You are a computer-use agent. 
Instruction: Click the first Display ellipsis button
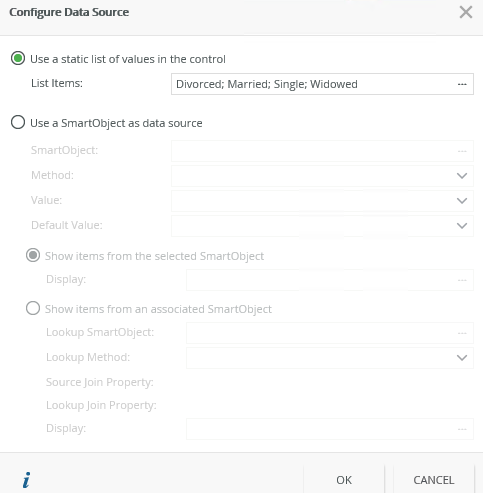tap(462, 280)
